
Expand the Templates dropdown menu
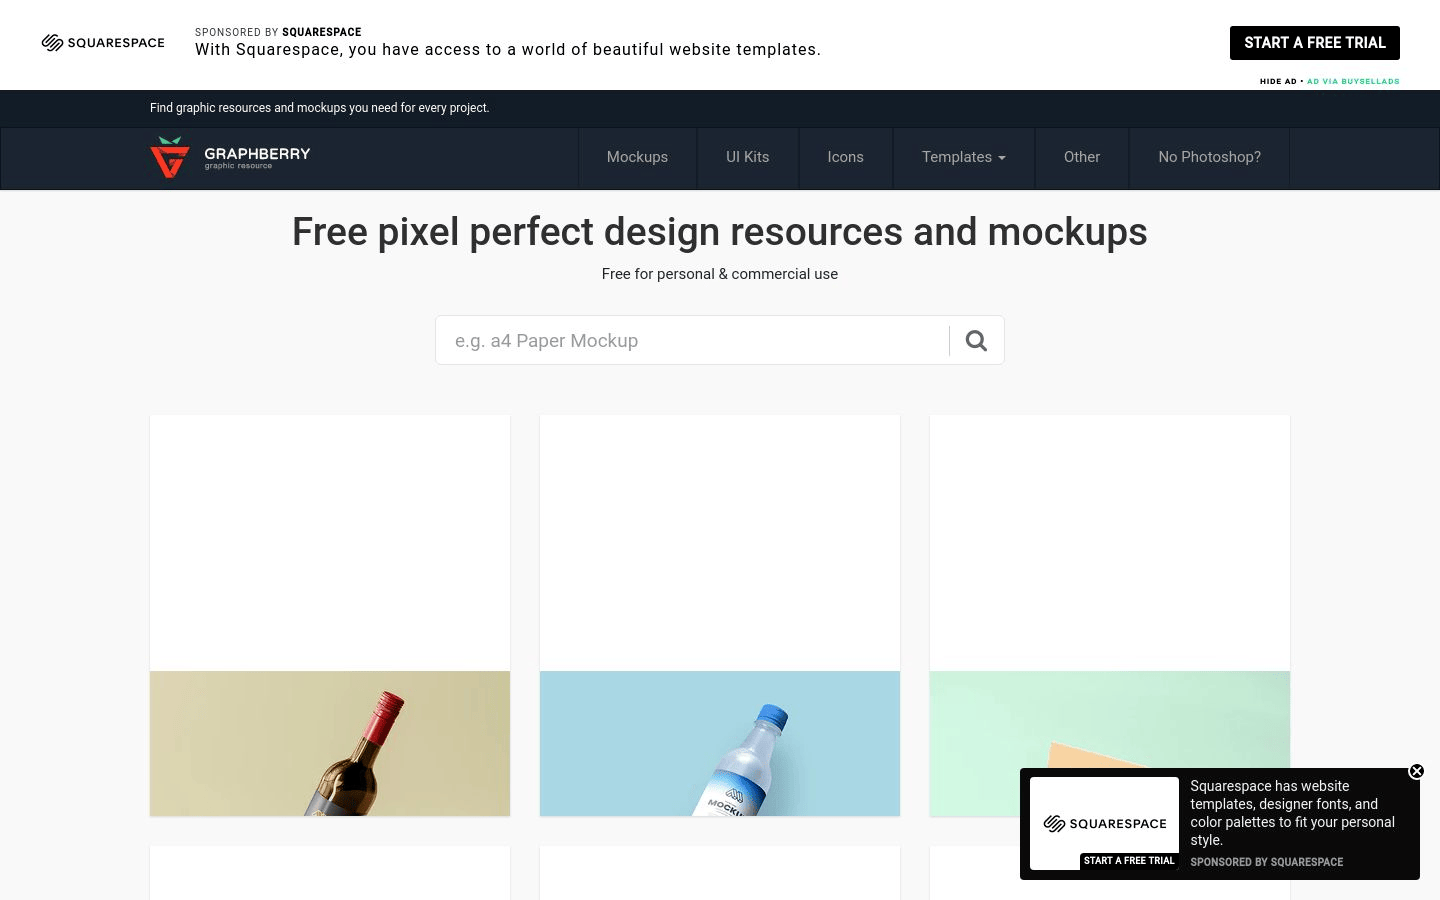[963, 157]
